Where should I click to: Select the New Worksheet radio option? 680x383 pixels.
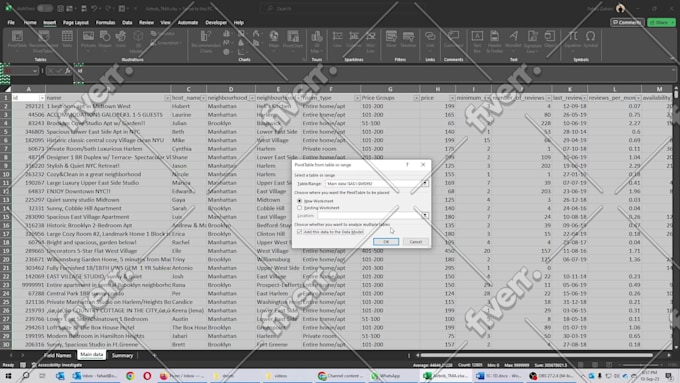[299, 201]
